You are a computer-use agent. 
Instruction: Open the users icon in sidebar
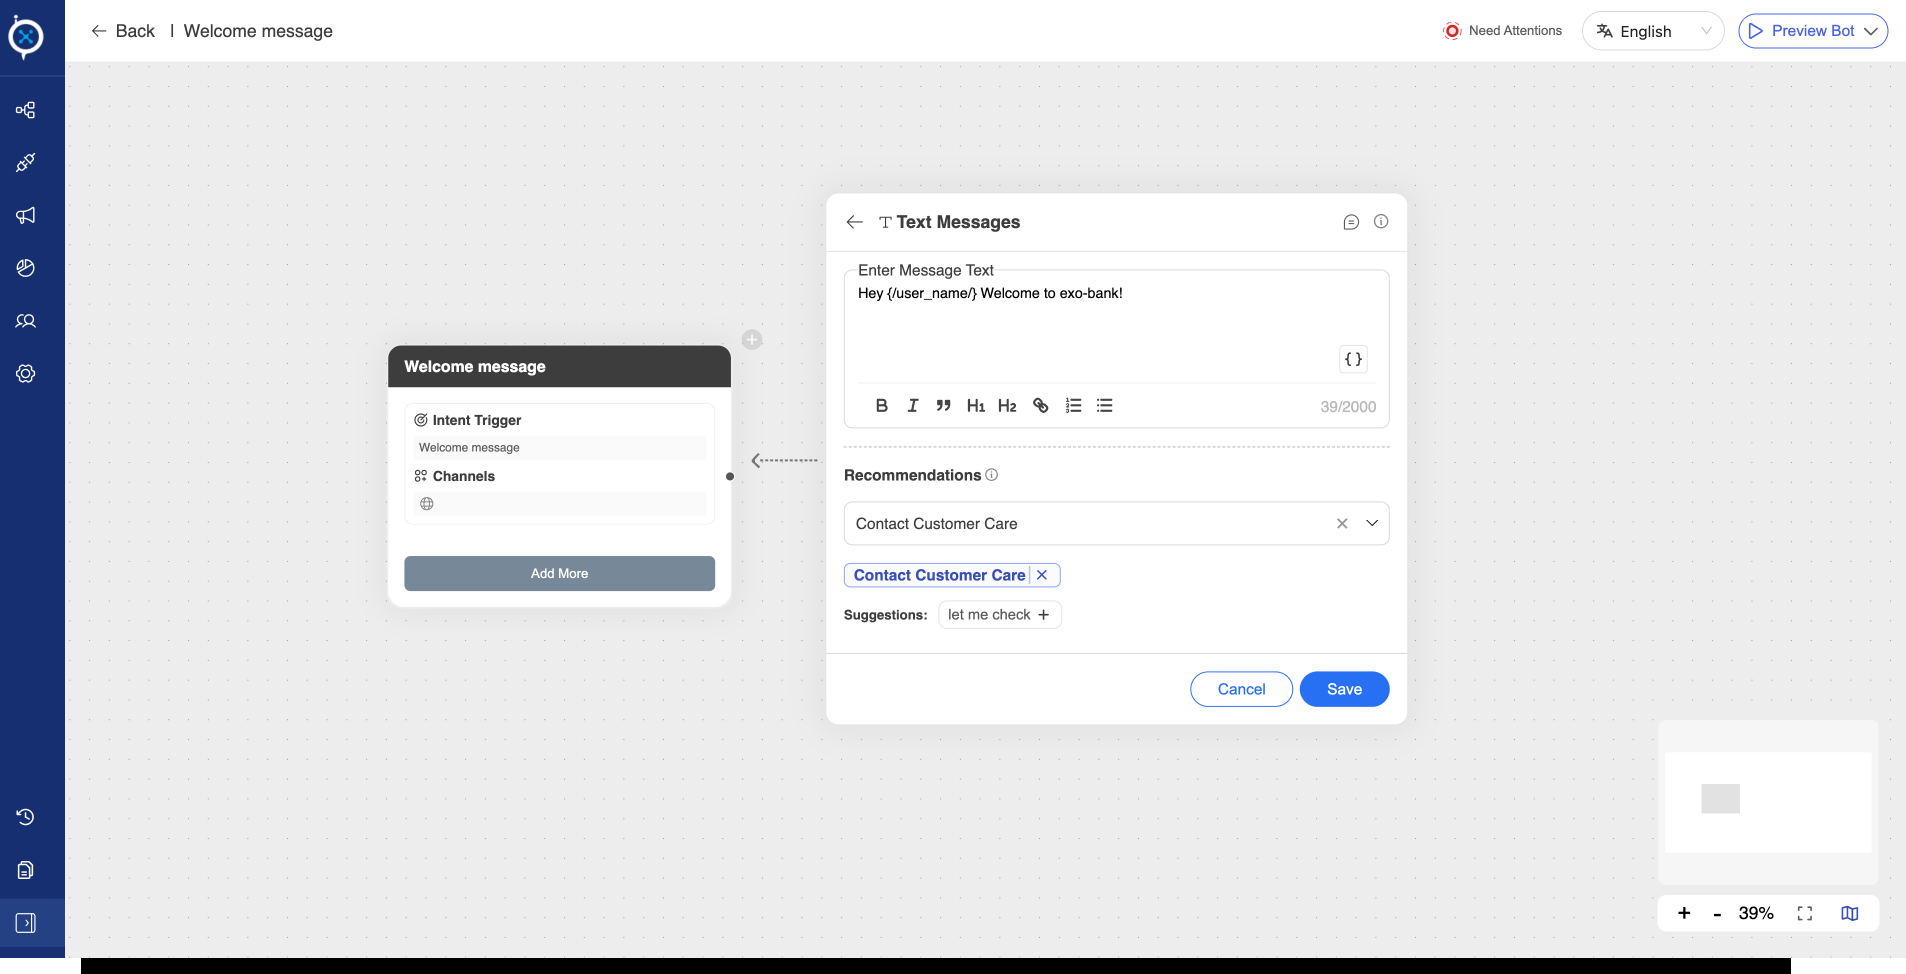[x=26, y=321]
